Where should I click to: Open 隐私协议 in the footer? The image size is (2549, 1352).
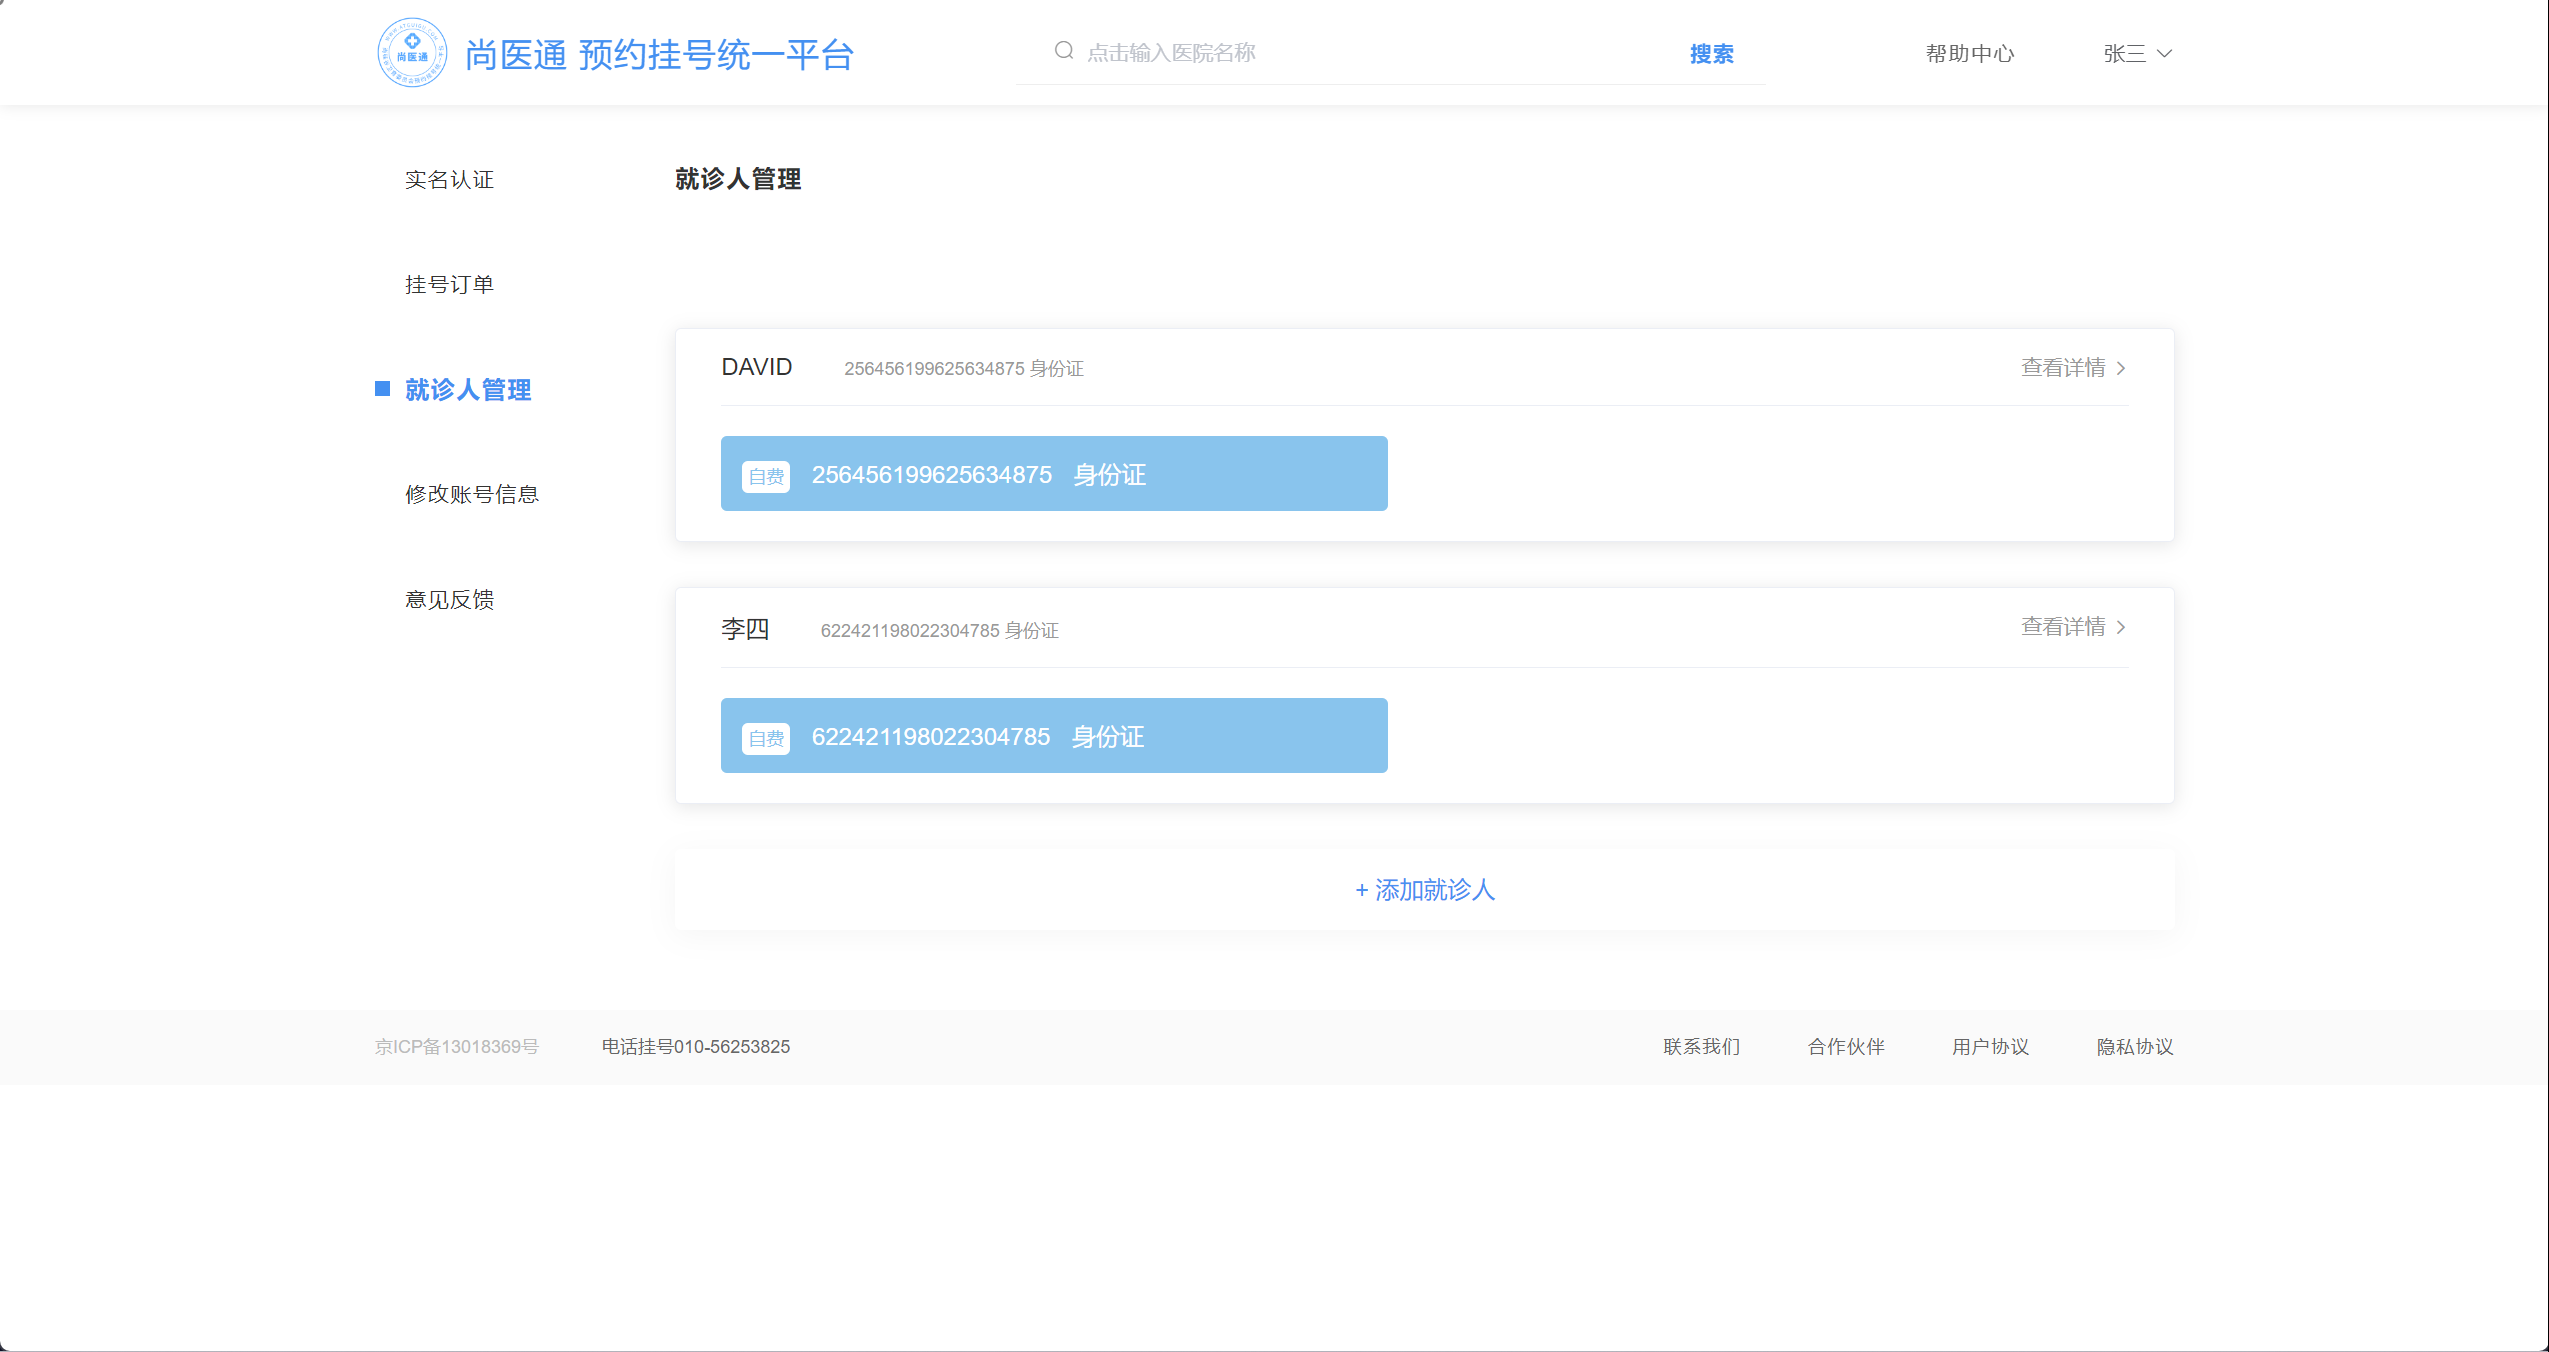click(x=2135, y=1047)
